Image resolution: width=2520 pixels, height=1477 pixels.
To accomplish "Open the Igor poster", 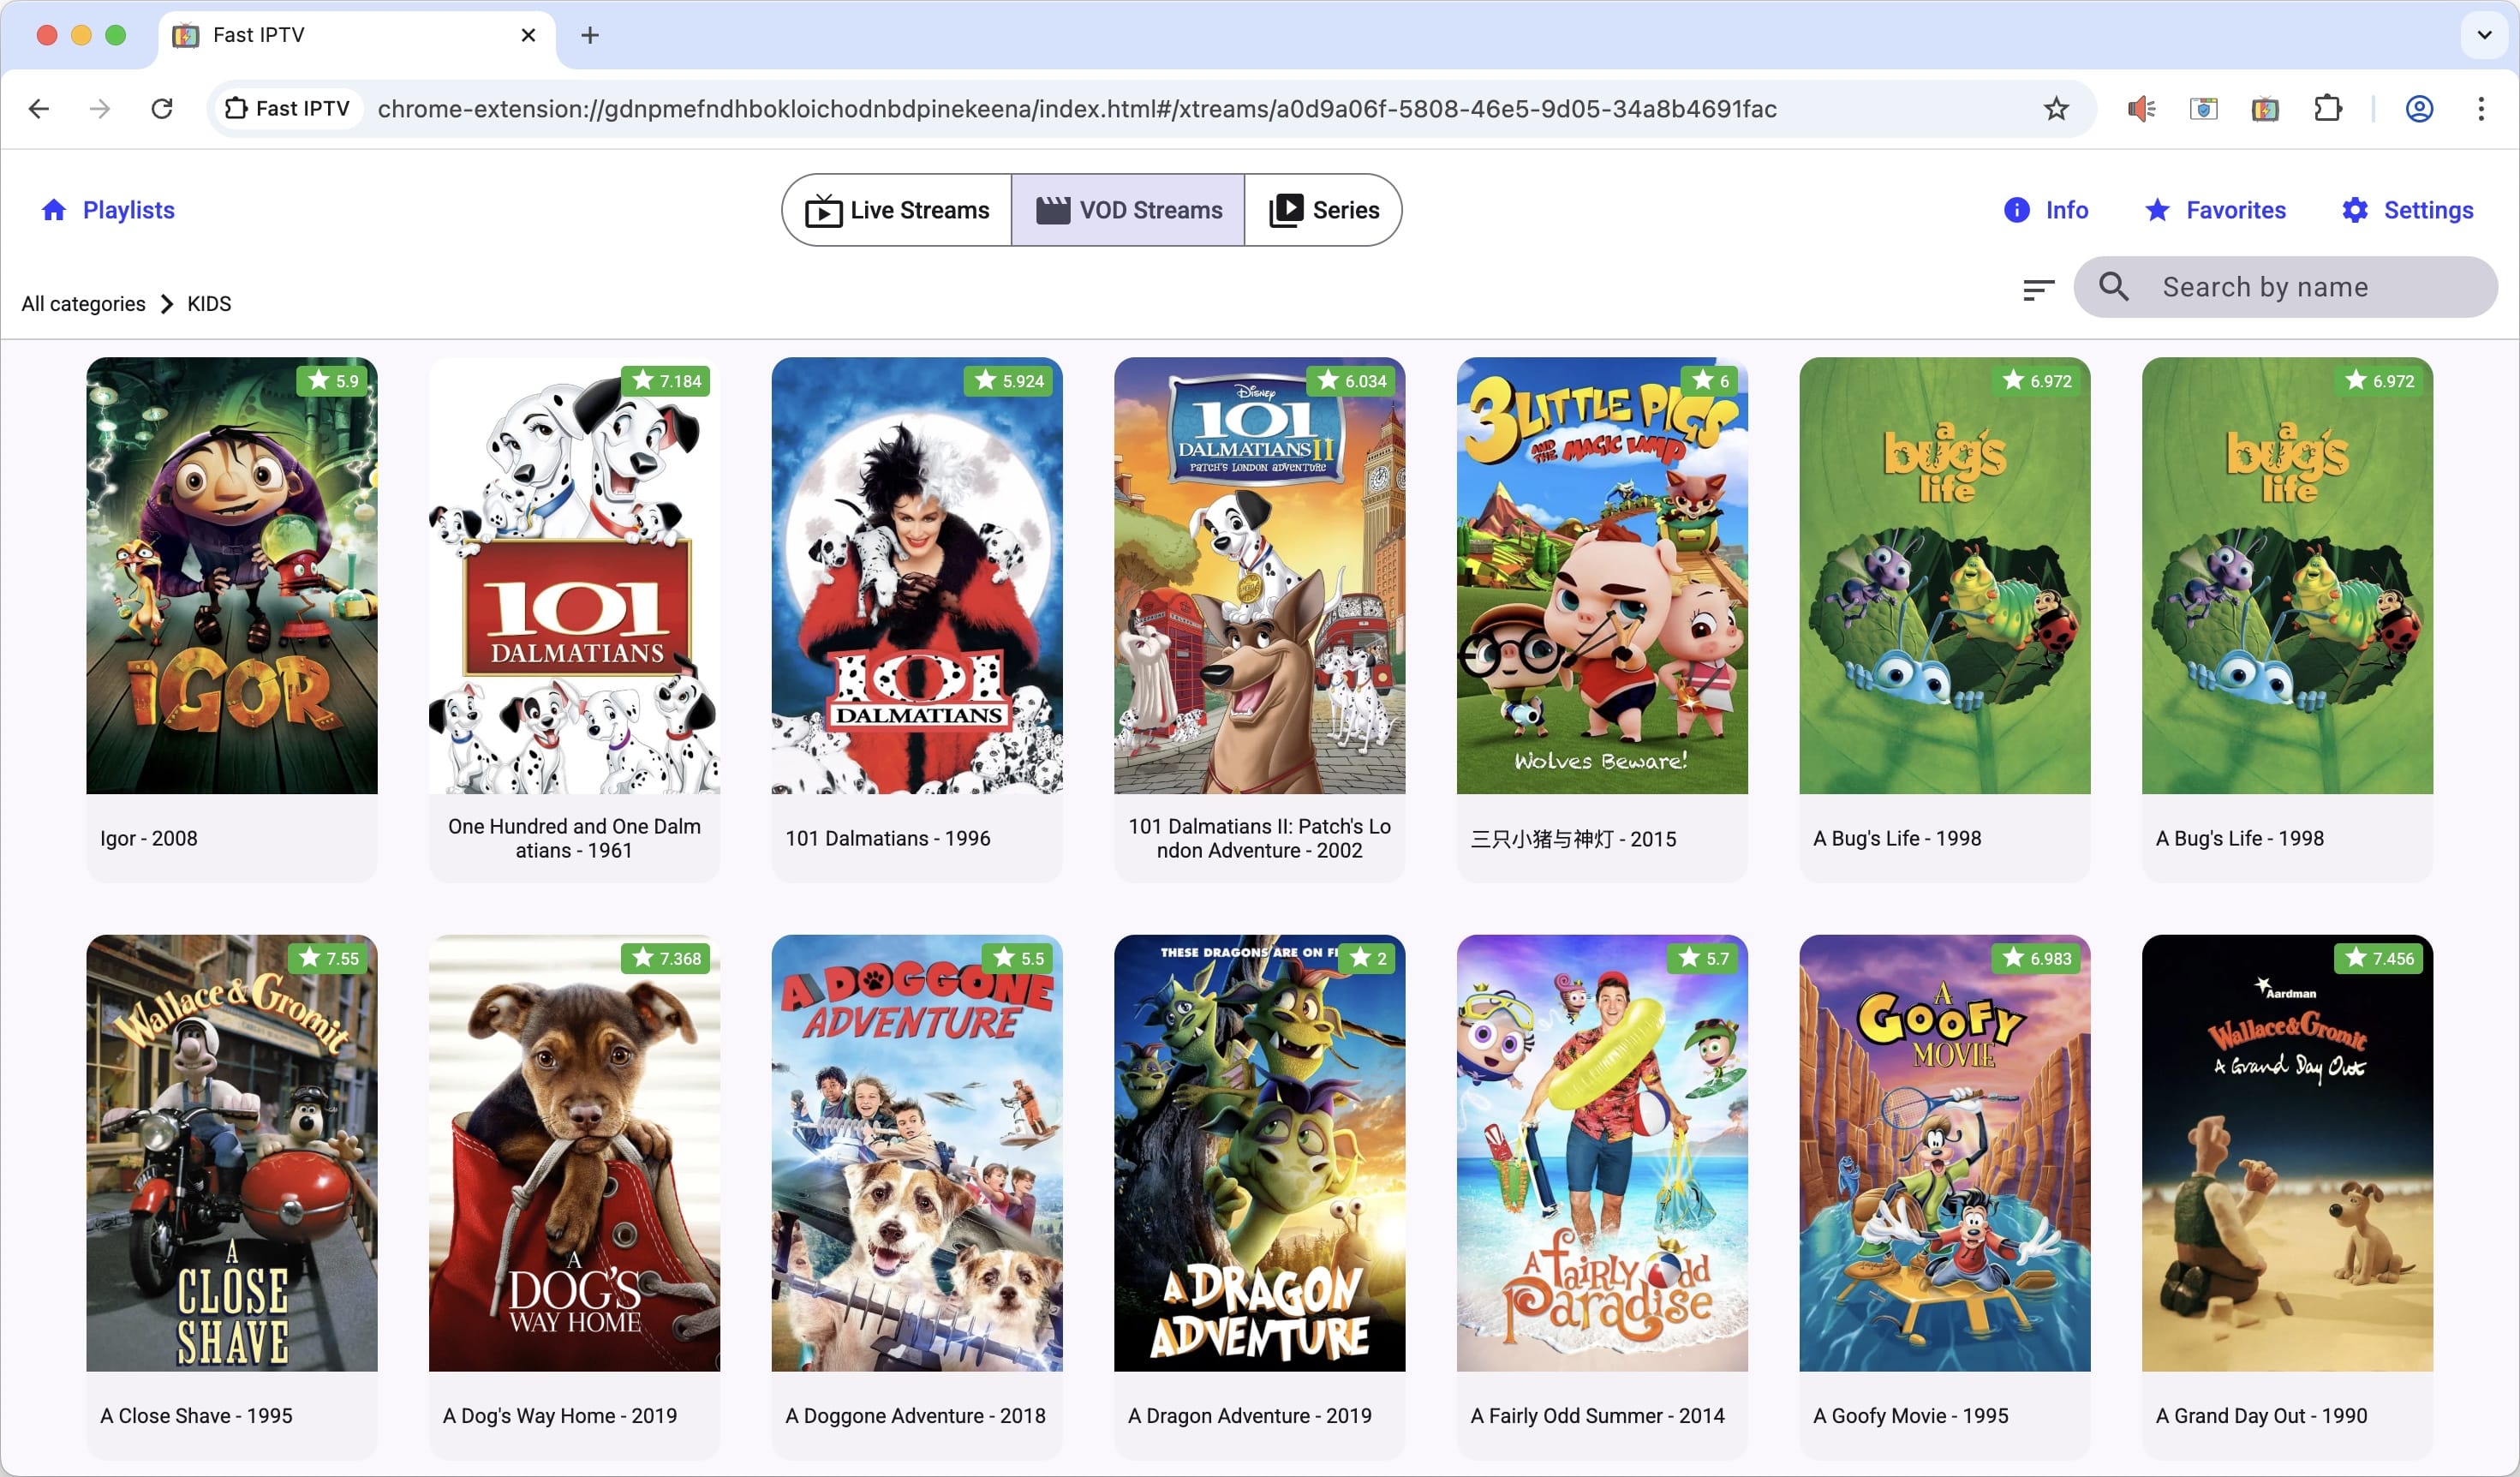I will (232, 575).
